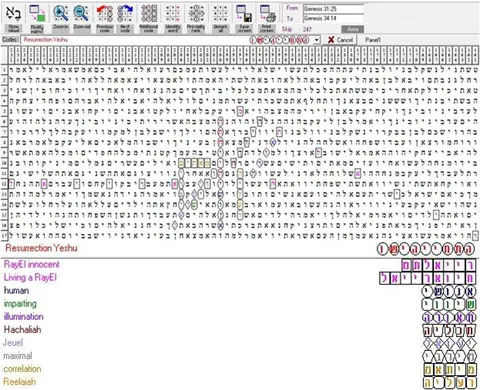Click the To field Genesis 34:14
This screenshot has width=480, height=390.
click(333, 19)
